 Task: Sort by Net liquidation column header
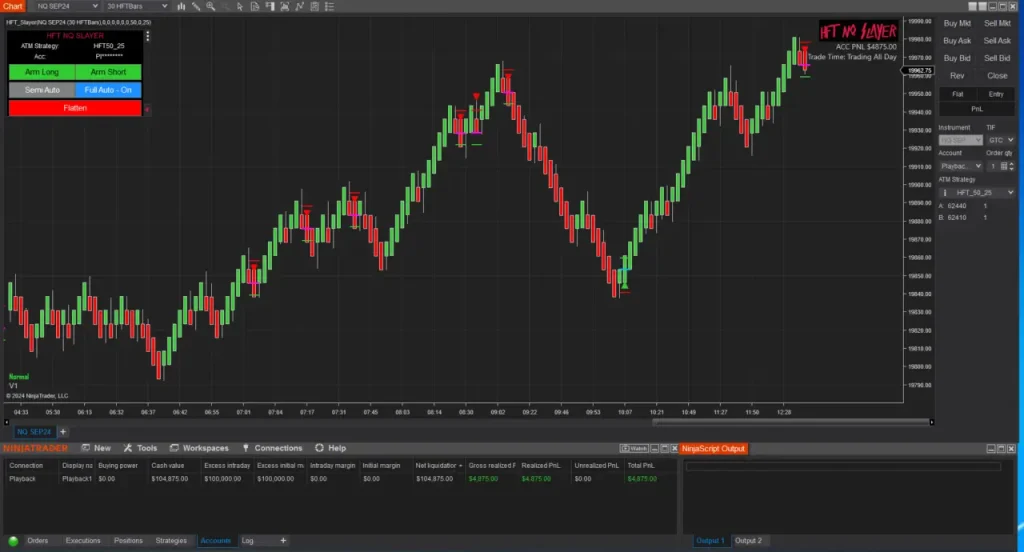(438, 466)
